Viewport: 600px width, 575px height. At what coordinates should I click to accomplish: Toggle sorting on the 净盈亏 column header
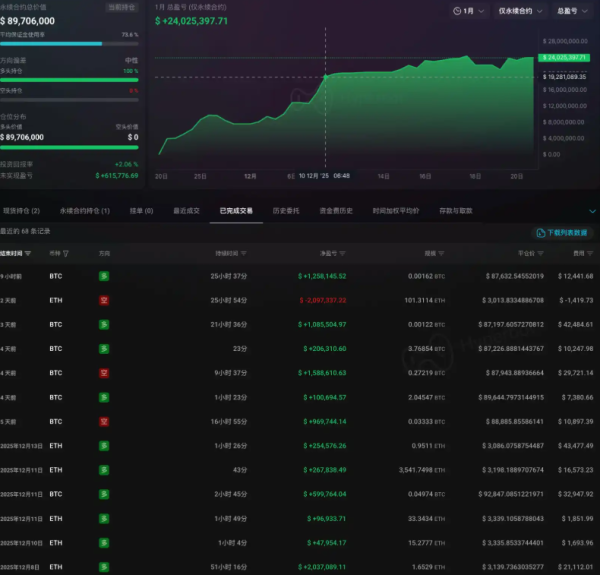(x=329, y=254)
